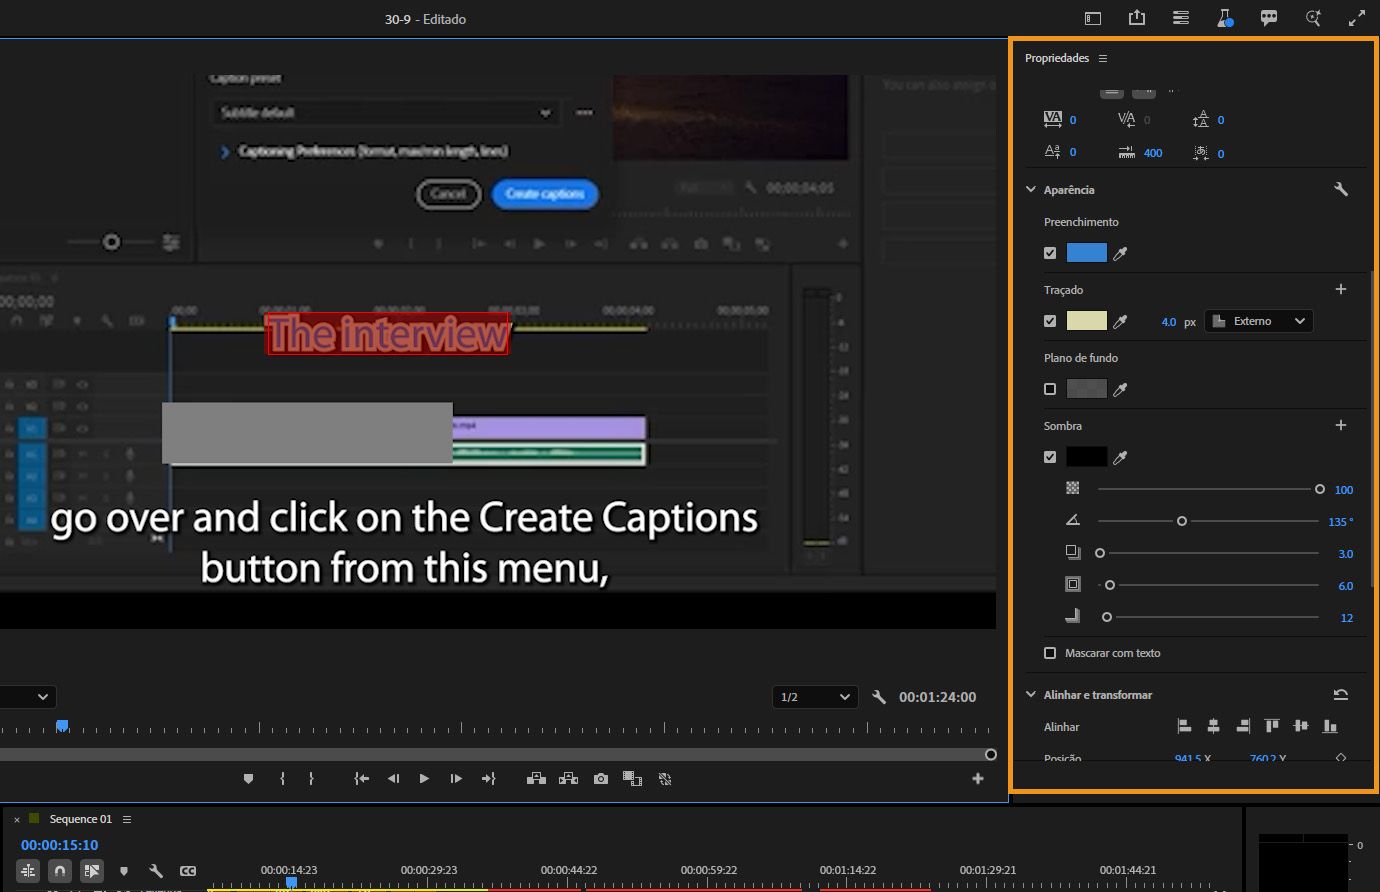Align text to vertical center
The height and width of the screenshot is (892, 1380).
[x=1301, y=726]
